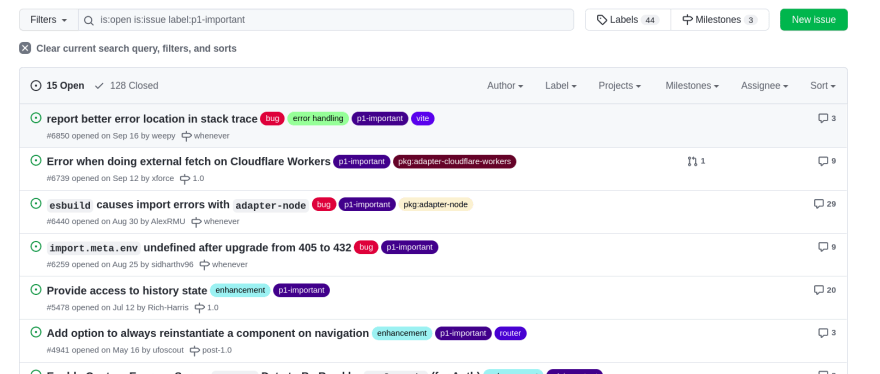Click the bug label on issue #6850
The height and width of the screenshot is (374, 880).
[x=272, y=118]
